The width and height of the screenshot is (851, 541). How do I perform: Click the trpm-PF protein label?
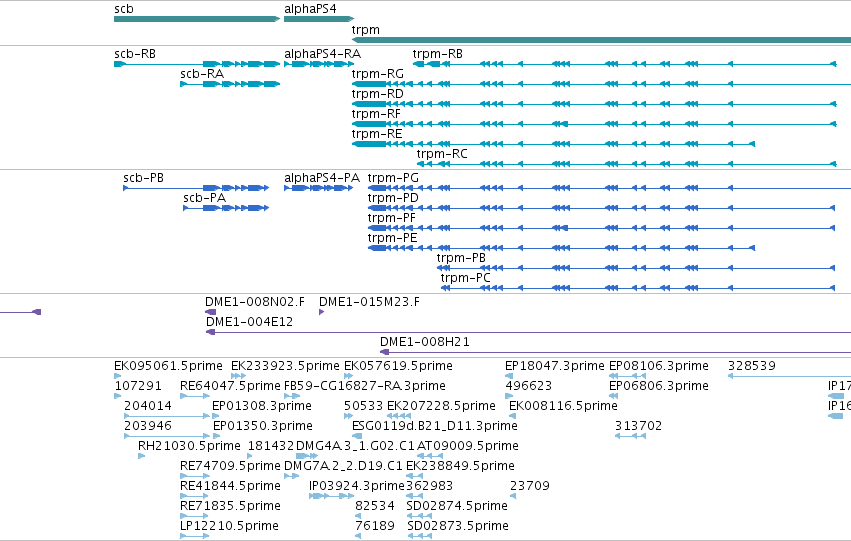391,218
